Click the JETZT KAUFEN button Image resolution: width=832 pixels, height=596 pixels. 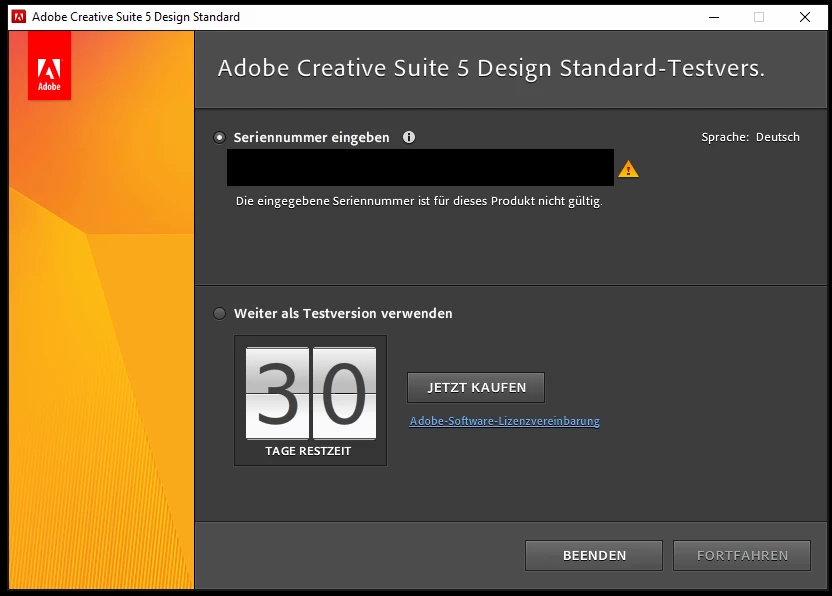[476, 387]
